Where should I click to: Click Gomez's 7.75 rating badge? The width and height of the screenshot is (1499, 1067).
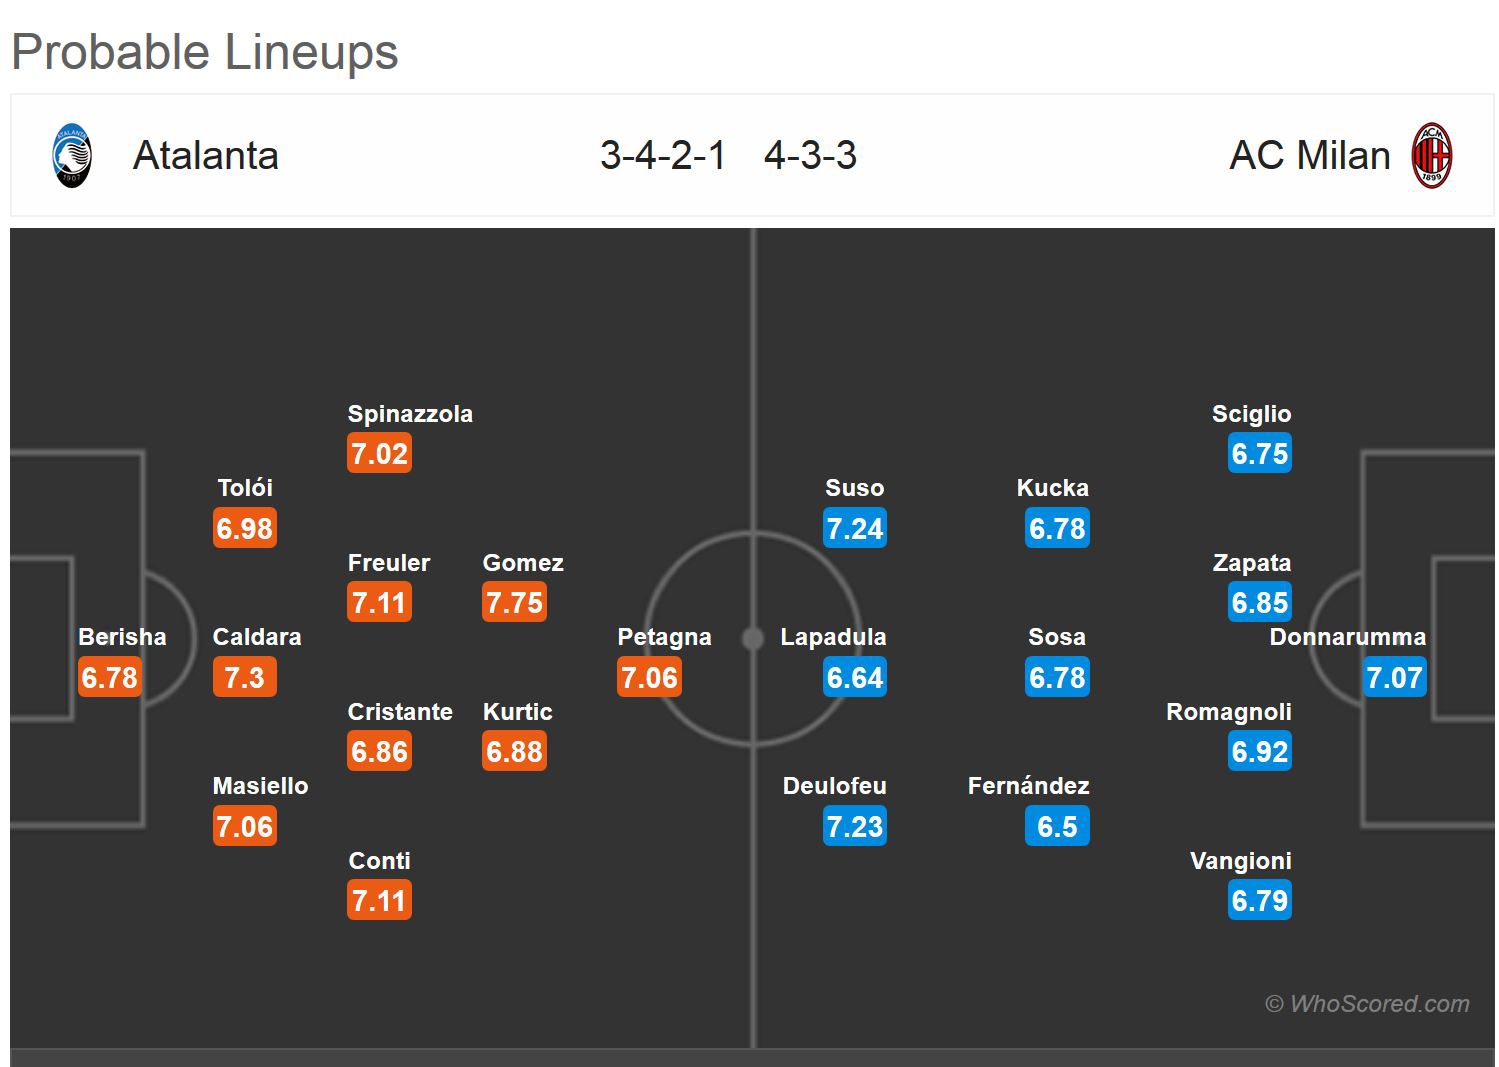(514, 603)
